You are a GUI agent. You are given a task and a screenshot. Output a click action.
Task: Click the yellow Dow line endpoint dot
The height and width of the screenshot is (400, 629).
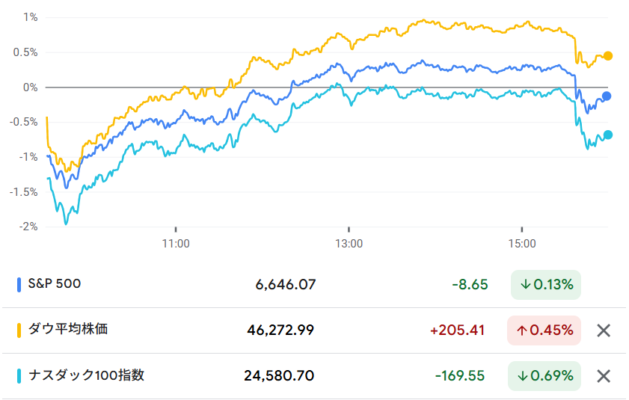607,56
